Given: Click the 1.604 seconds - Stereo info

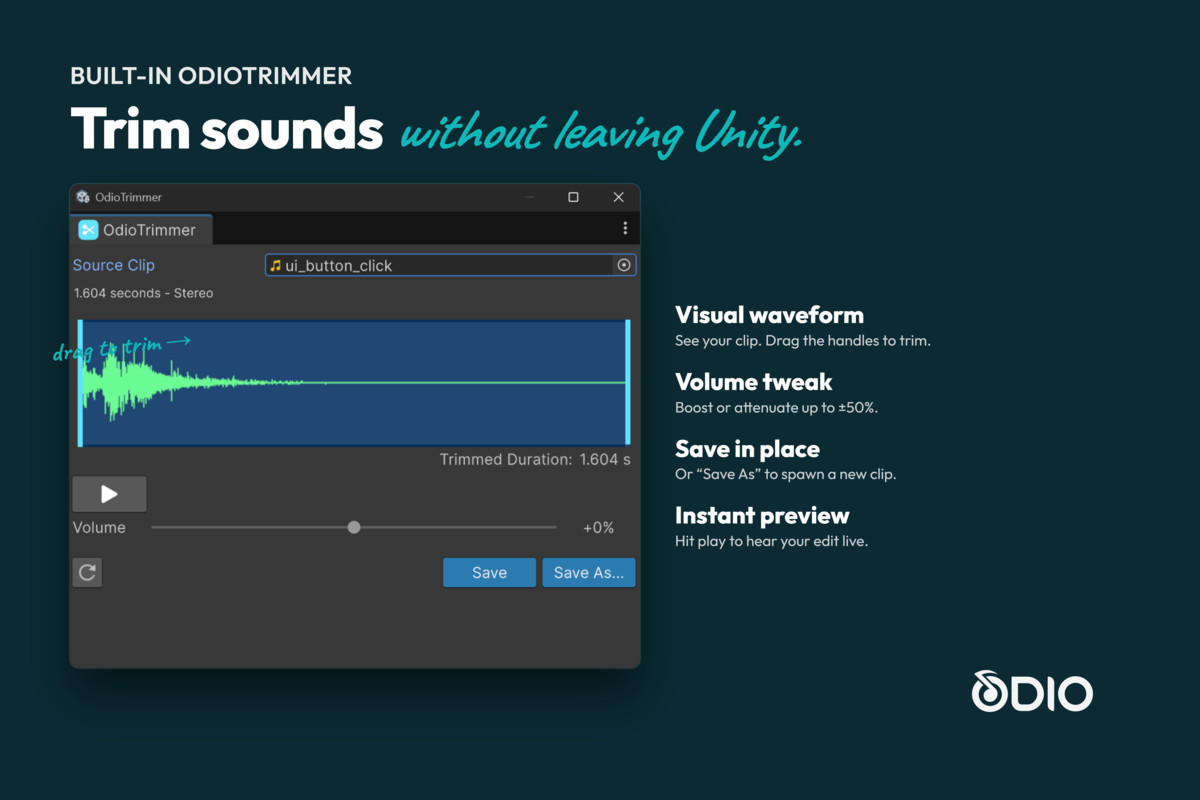Looking at the screenshot, I should [143, 293].
